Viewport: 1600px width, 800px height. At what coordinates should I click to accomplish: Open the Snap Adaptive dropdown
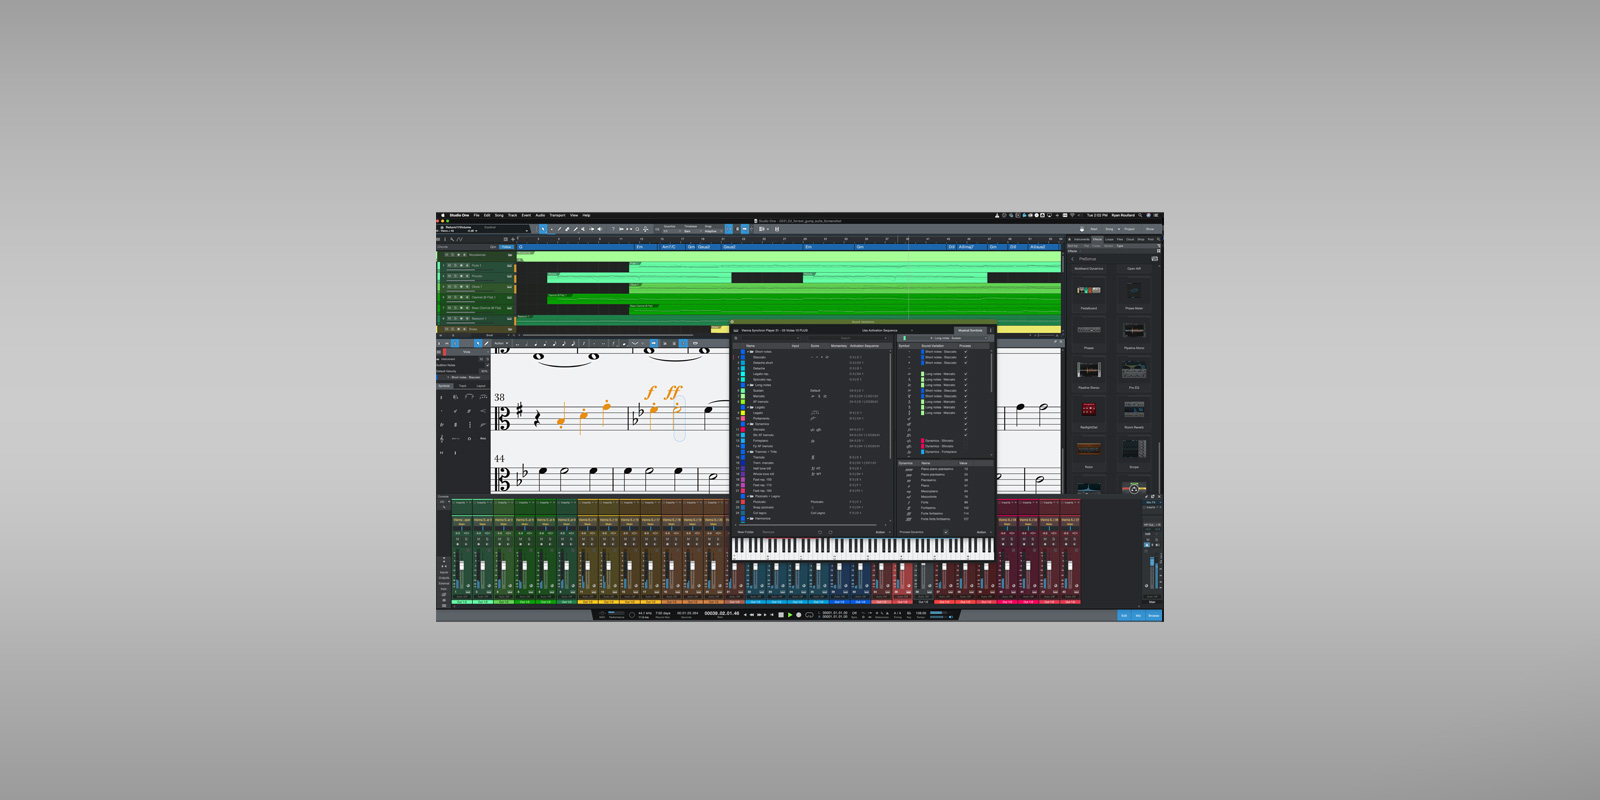[714, 231]
